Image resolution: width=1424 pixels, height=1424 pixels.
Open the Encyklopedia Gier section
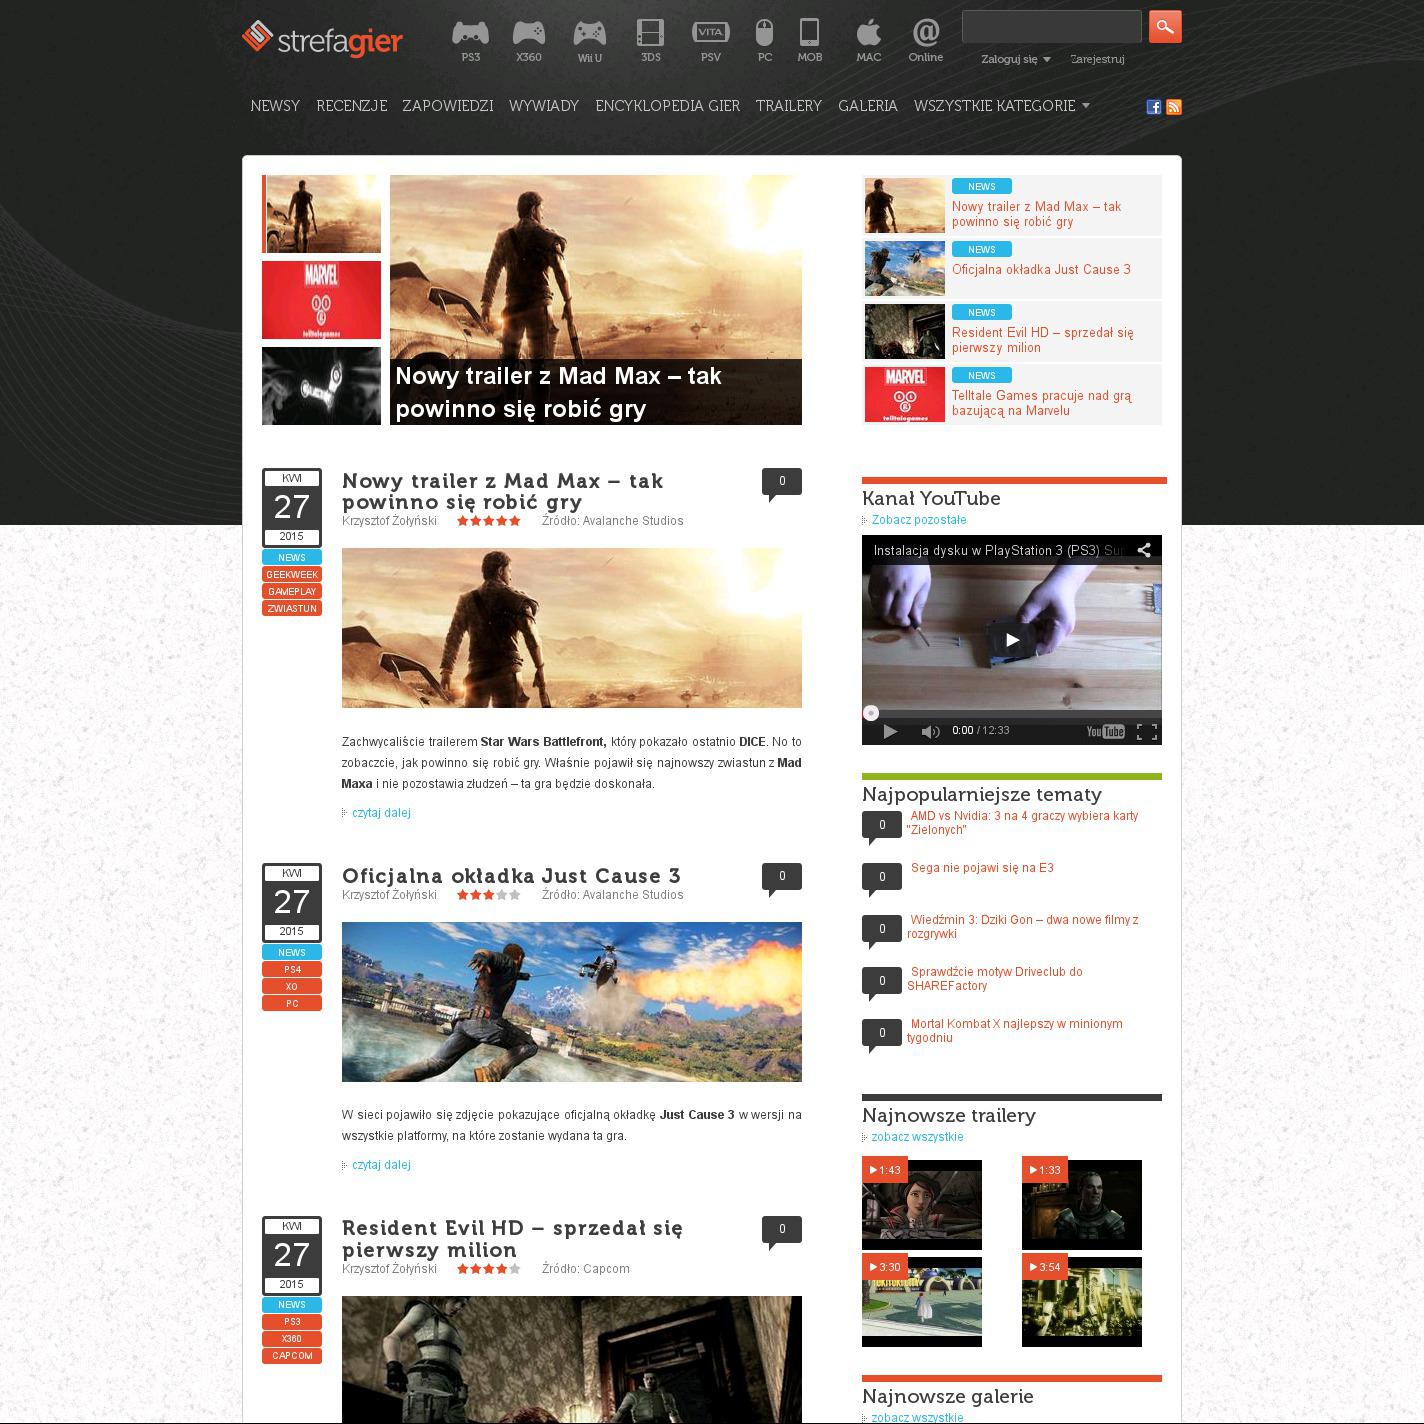click(x=667, y=106)
